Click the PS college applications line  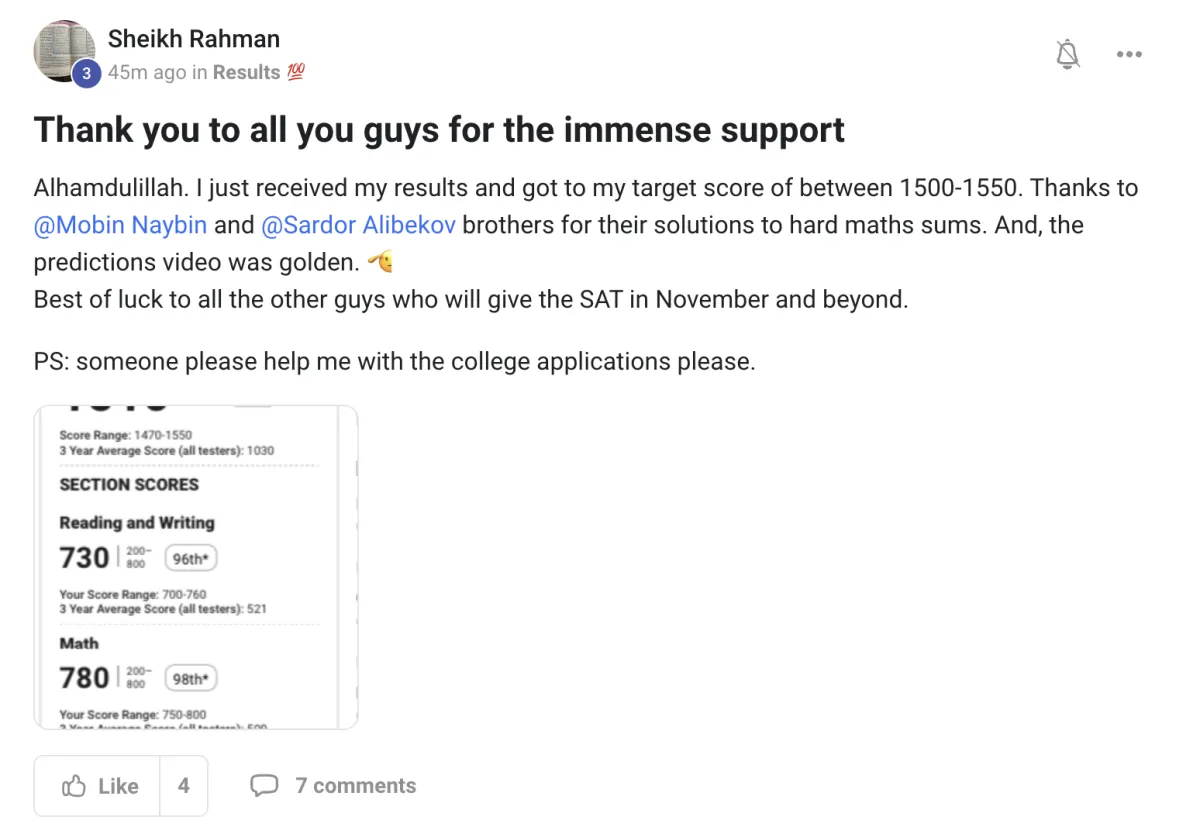pos(394,361)
